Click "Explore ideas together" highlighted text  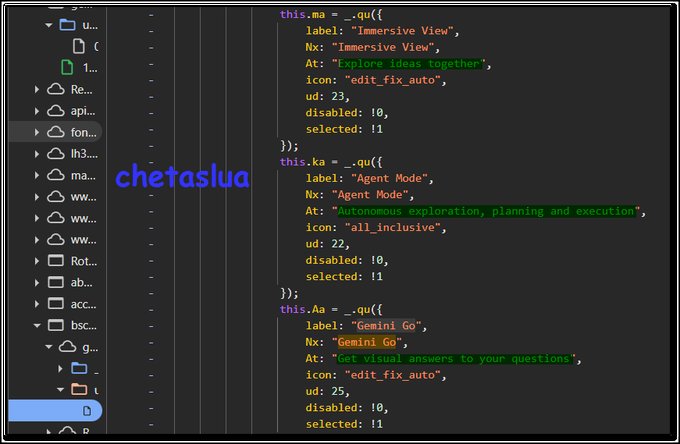click(x=409, y=64)
